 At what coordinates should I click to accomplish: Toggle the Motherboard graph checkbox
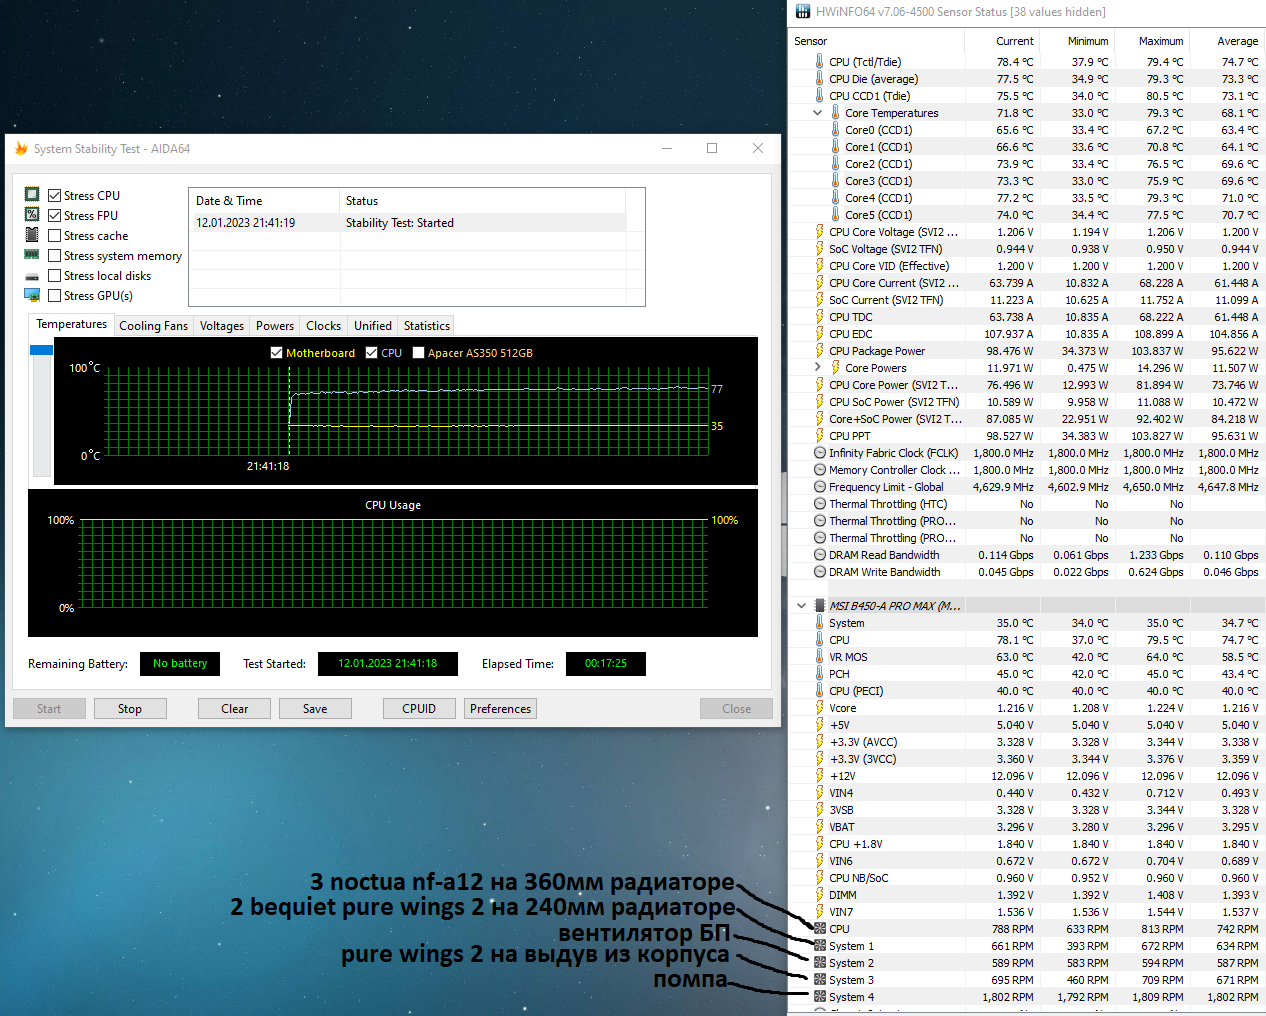(277, 353)
